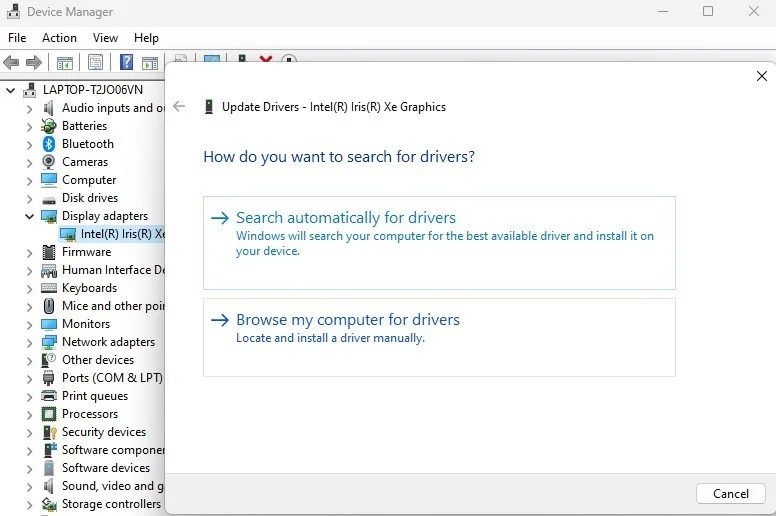The image size is (776, 516).
Task: Click the Software components icon
Action: (50, 450)
